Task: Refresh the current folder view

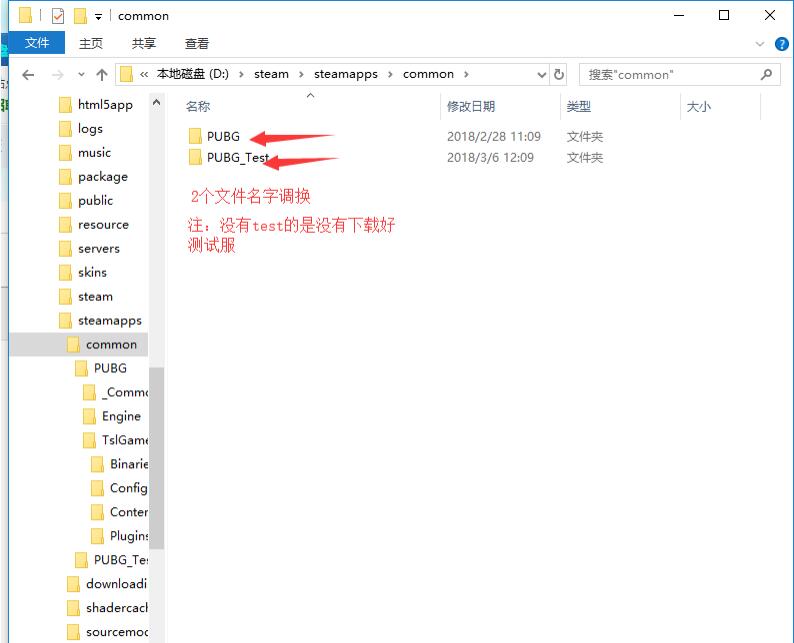Action: [x=559, y=74]
